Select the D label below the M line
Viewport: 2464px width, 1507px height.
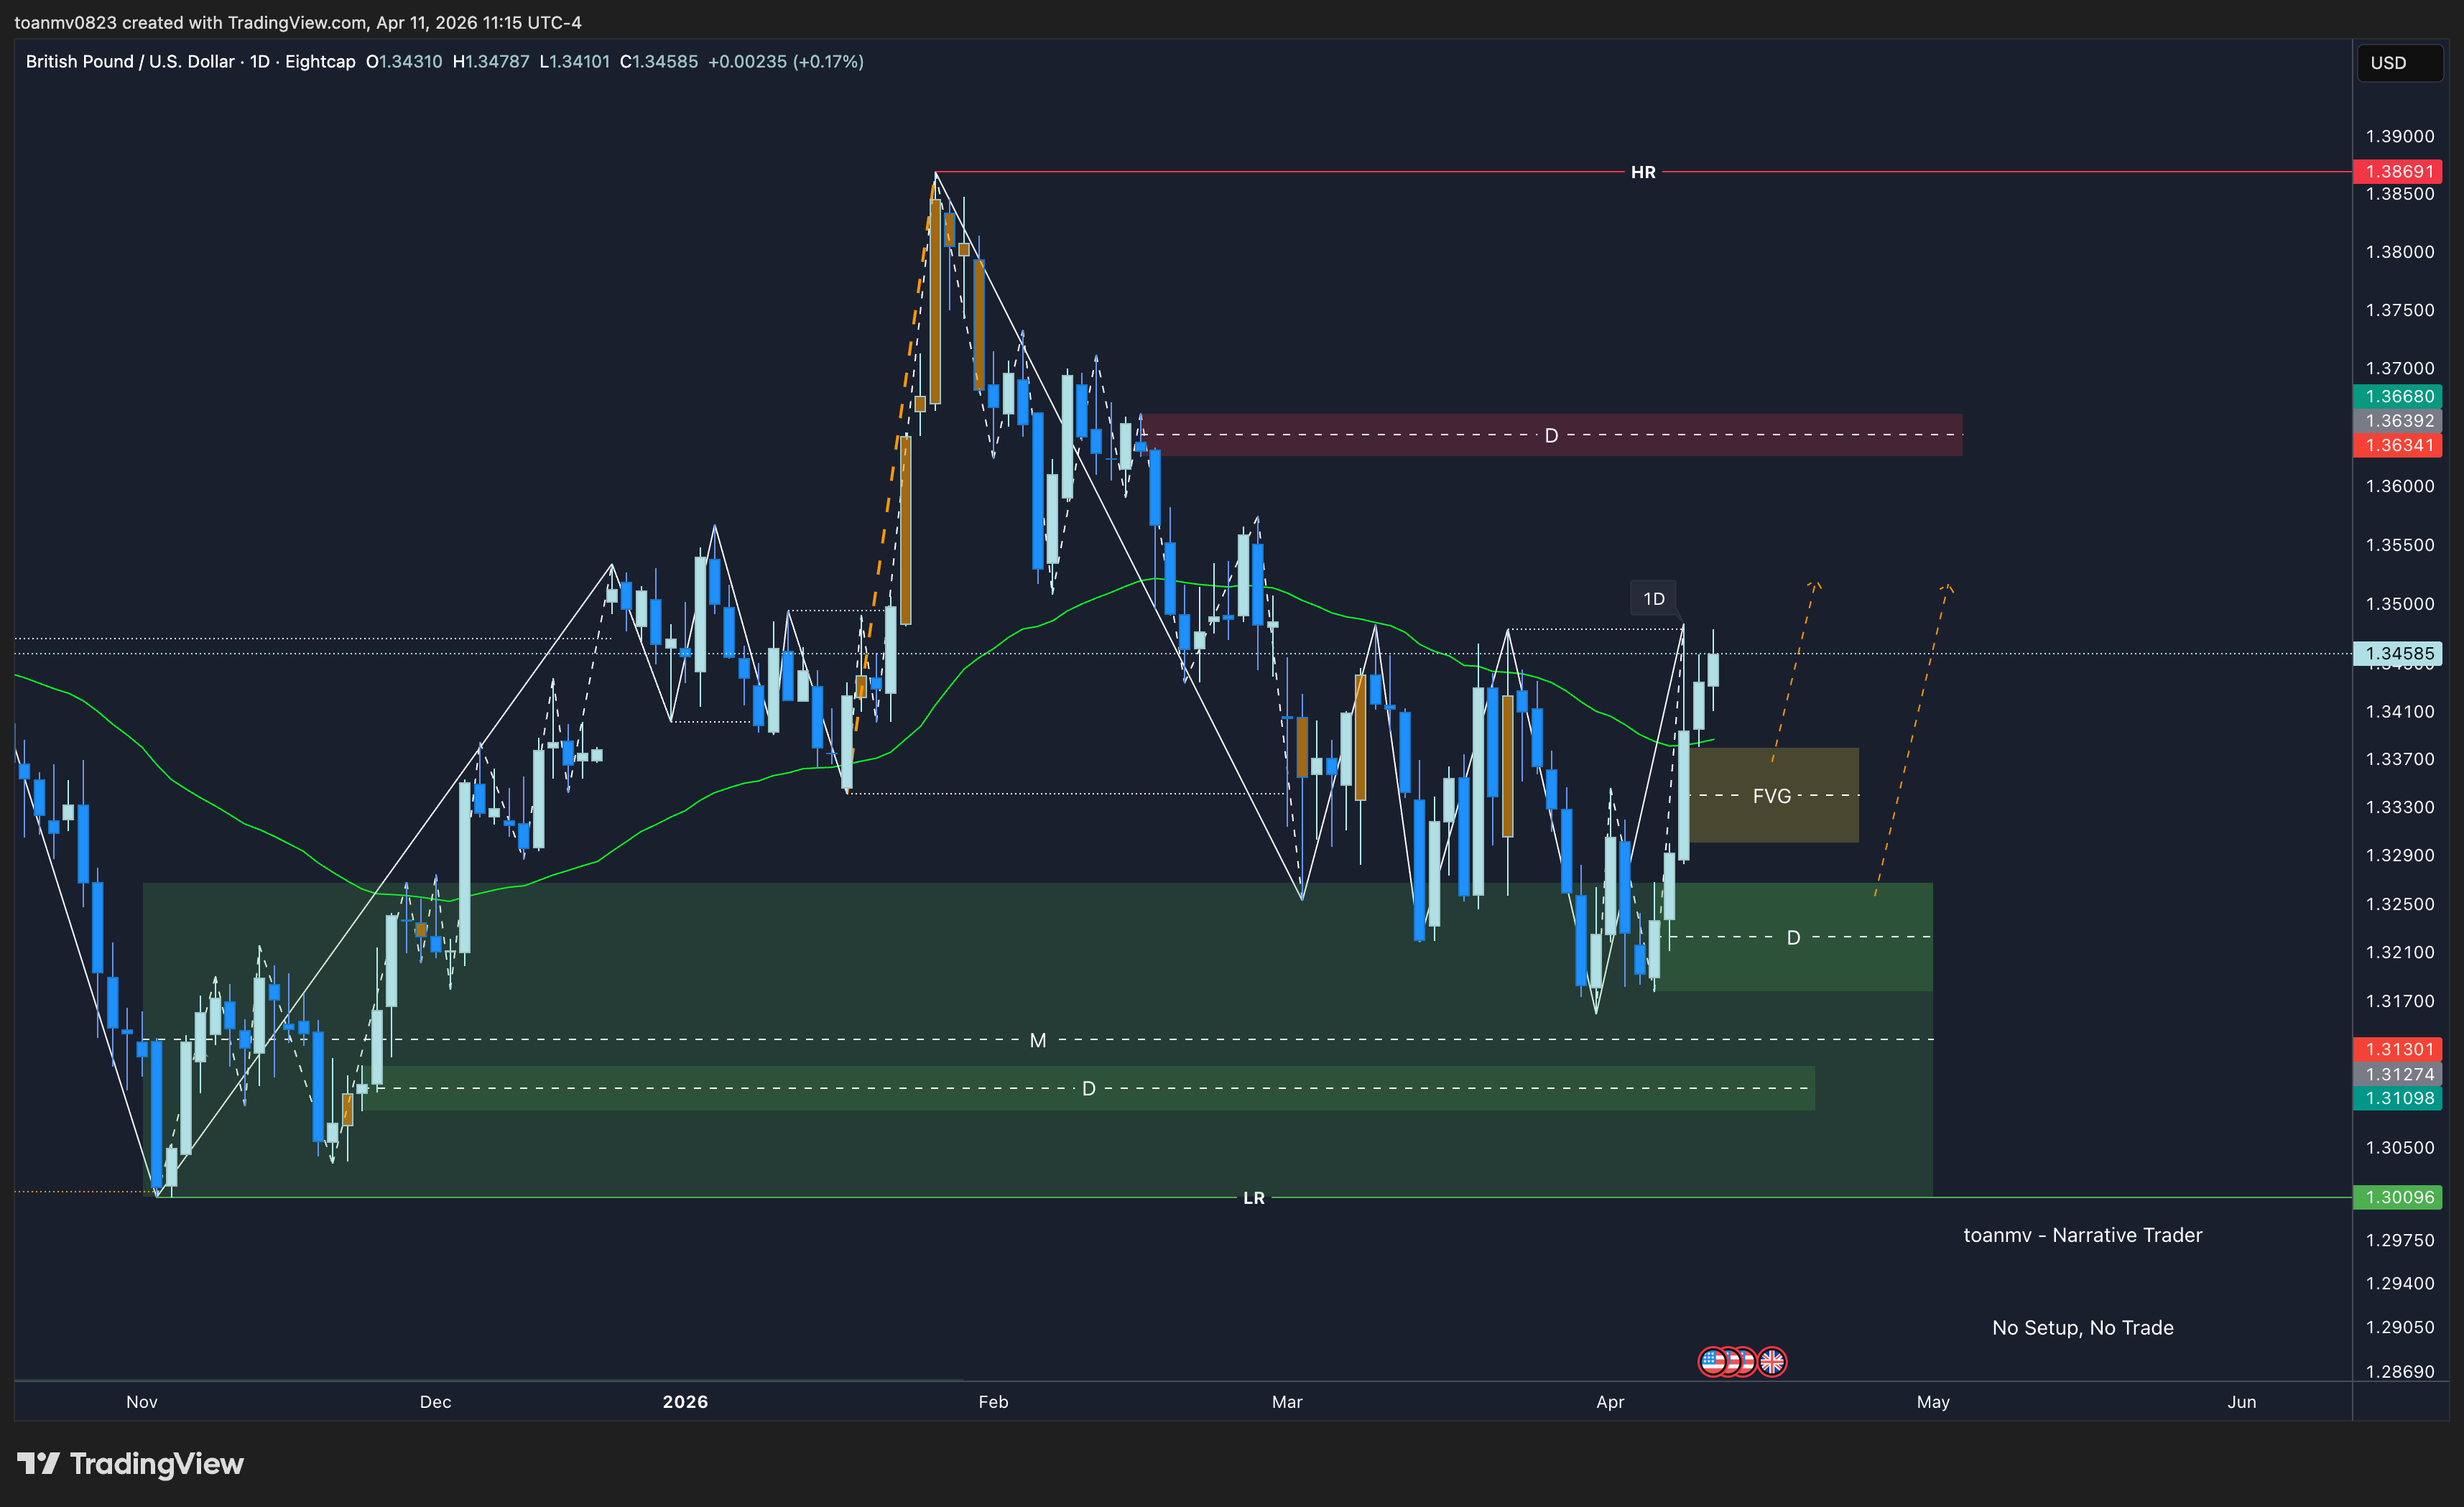tap(1089, 1089)
